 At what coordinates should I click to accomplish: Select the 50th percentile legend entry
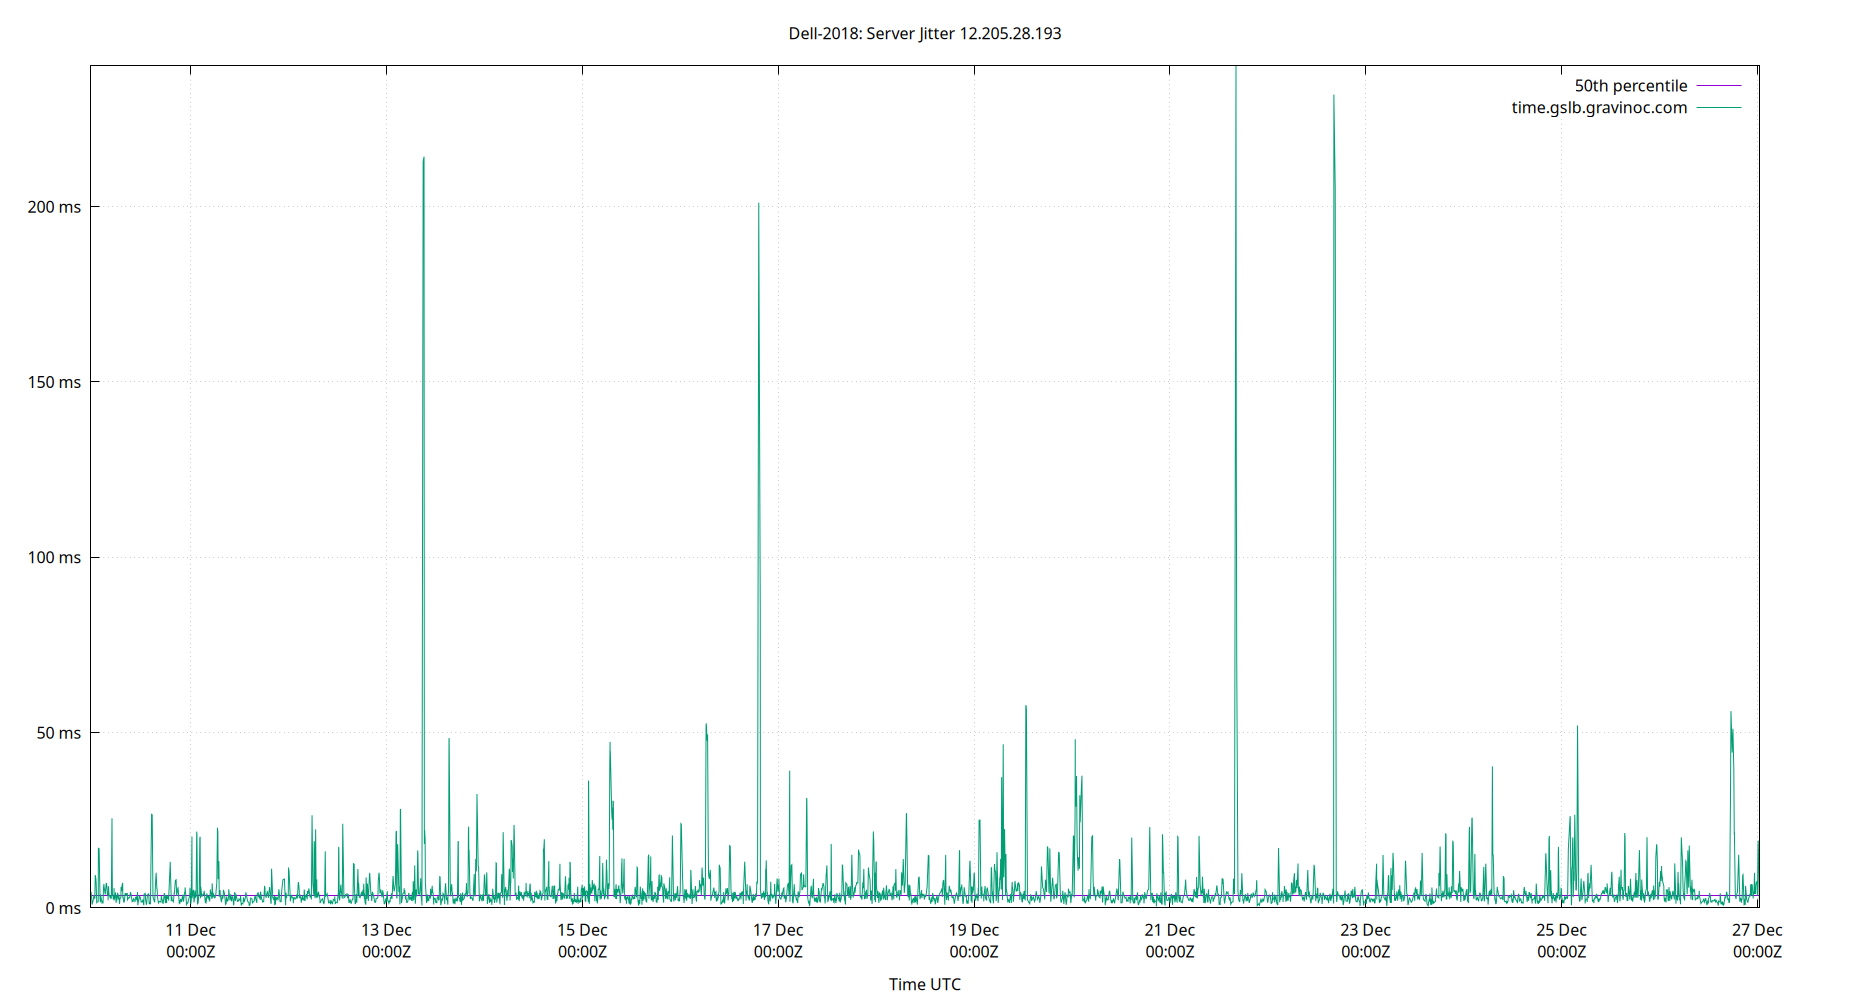(1630, 85)
